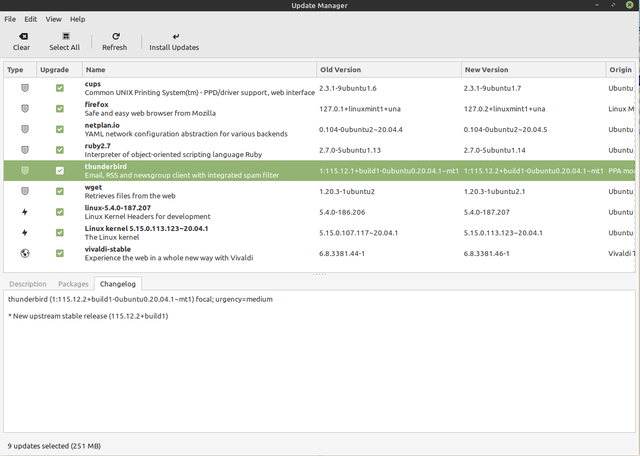This screenshot has height=456, width=640.
Task: Select the cups package name
Action: (93, 84)
